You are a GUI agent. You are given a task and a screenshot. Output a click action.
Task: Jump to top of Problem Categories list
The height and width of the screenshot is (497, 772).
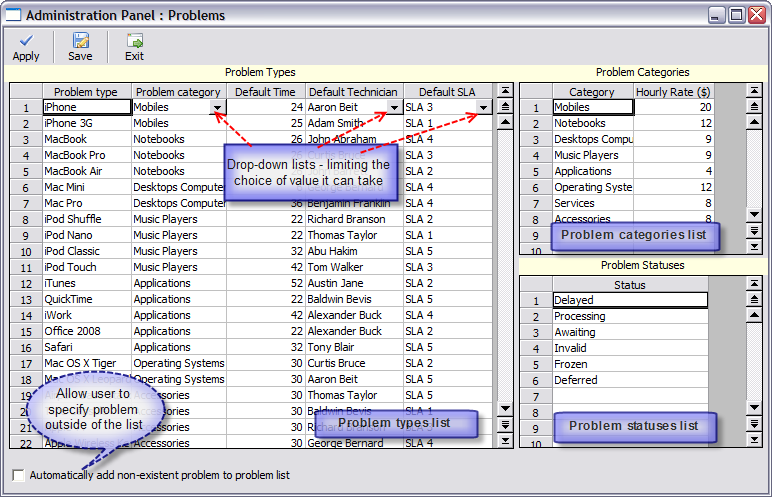tap(754, 91)
